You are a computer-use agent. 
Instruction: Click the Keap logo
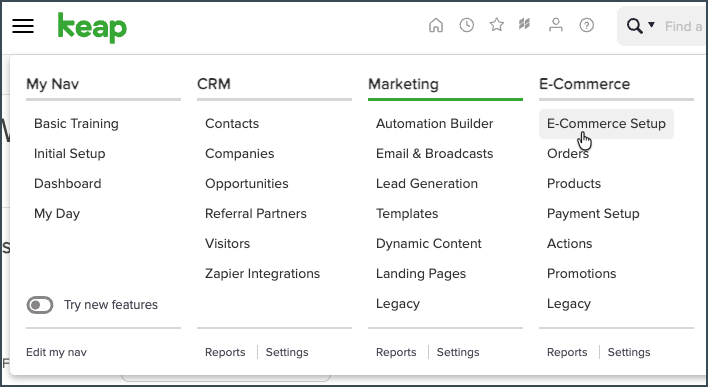(x=92, y=28)
